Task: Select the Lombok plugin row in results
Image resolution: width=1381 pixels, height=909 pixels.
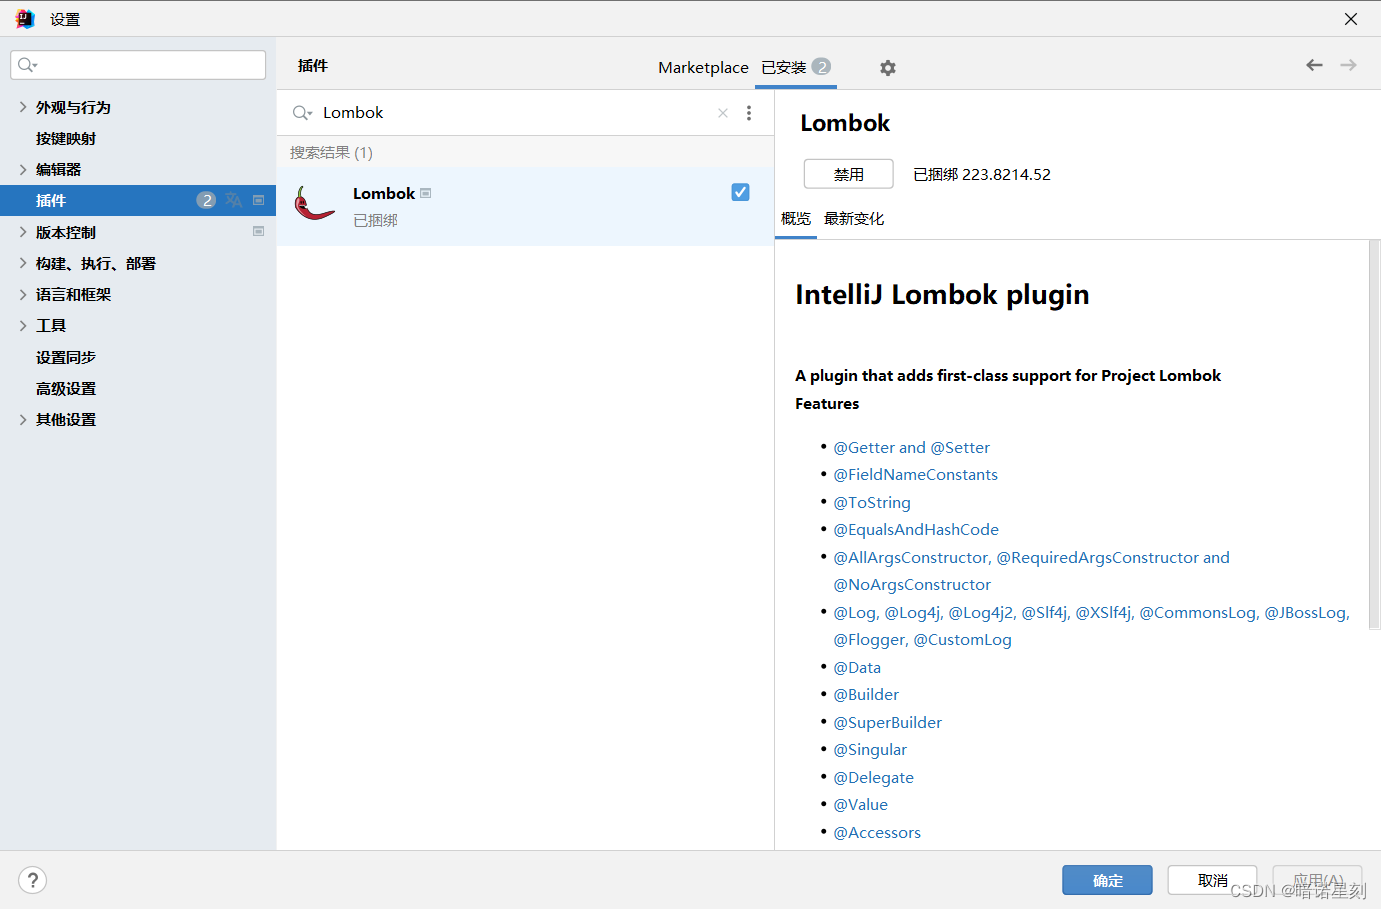Action: (x=525, y=206)
